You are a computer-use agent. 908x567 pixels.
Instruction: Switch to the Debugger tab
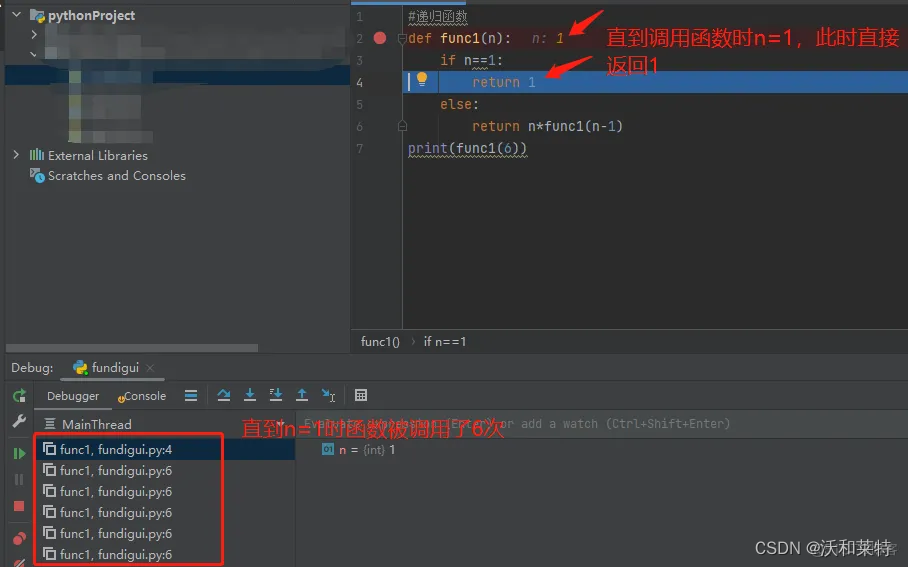pos(73,396)
